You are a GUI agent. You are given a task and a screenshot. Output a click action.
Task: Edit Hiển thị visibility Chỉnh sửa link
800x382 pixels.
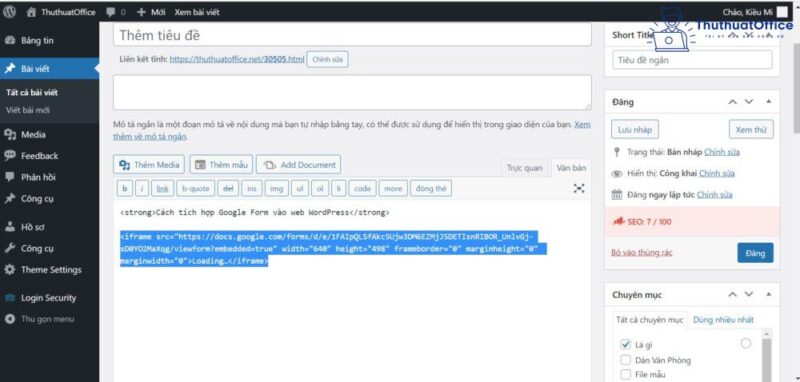(717, 173)
